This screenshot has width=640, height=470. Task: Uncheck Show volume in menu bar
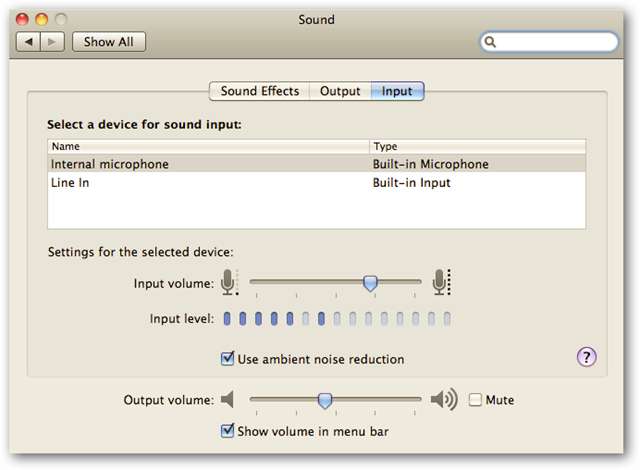[227, 431]
